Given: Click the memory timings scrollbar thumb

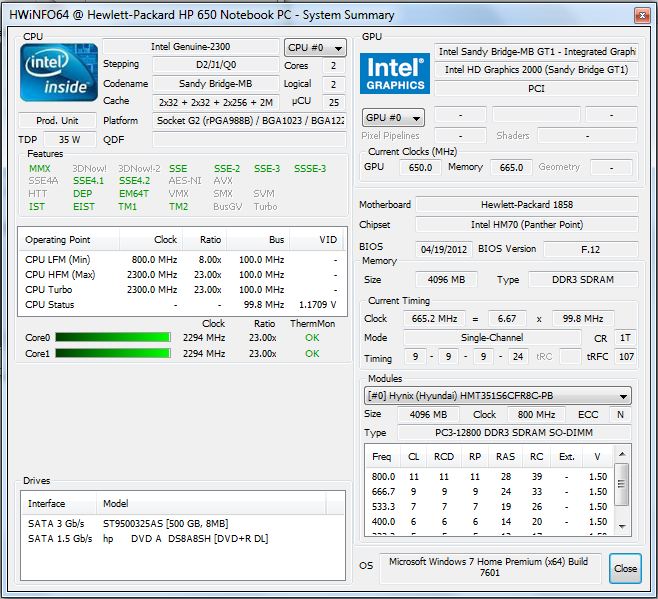Looking at the screenshot, I should [621, 484].
